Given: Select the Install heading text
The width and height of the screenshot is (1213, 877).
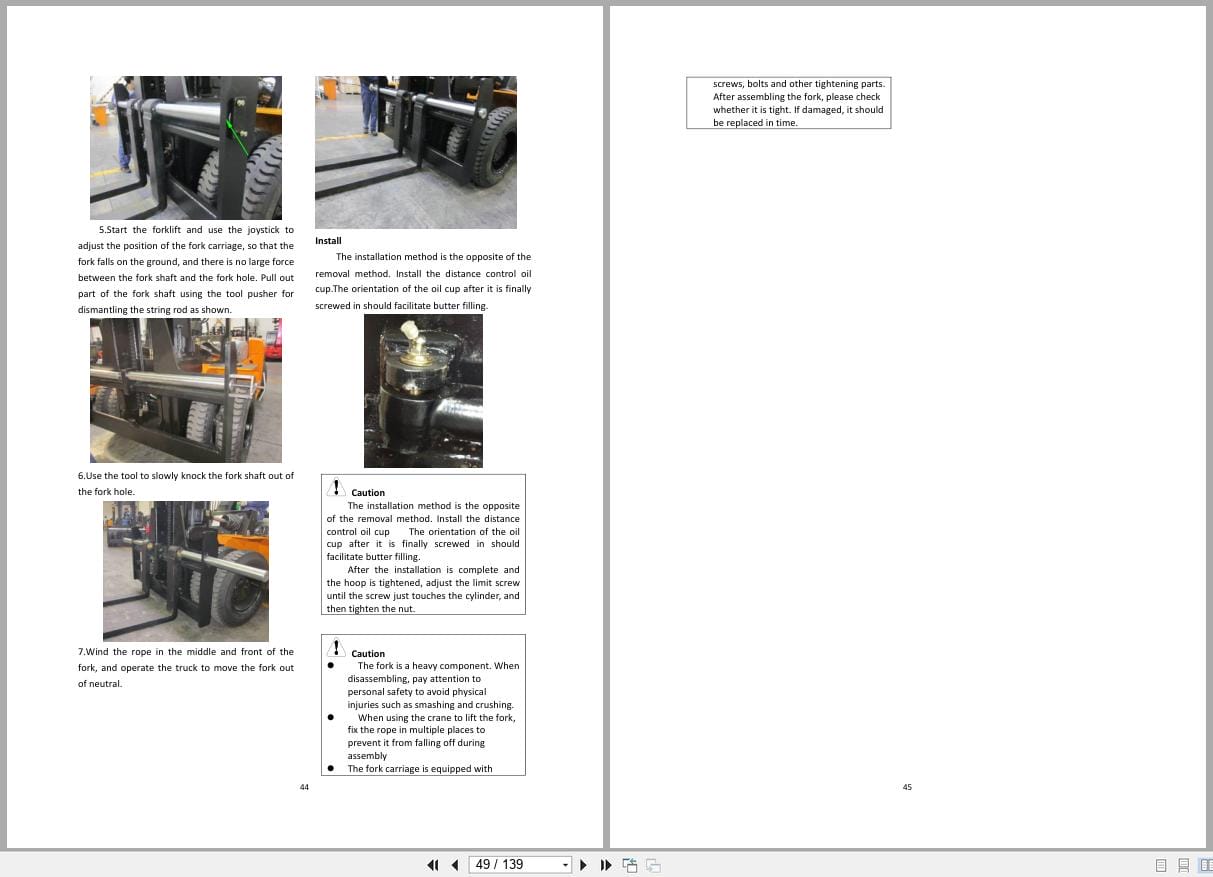Looking at the screenshot, I should pyautogui.click(x=328, y=241).
